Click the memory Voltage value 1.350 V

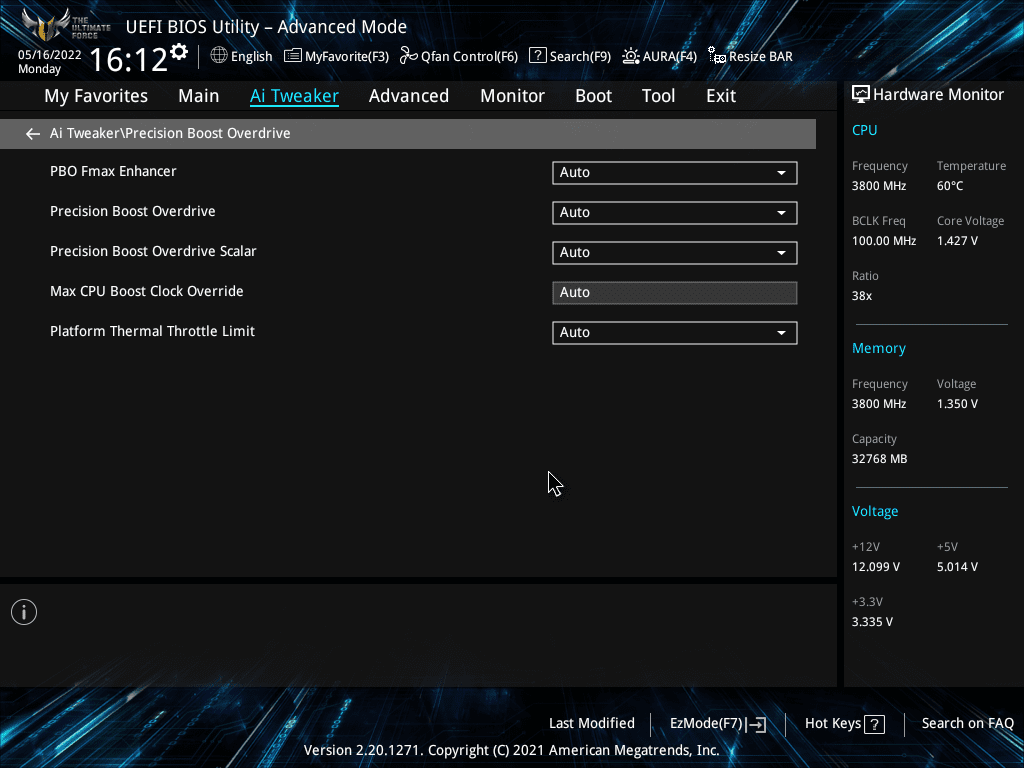pyautogui.click(x=957, y=404)
